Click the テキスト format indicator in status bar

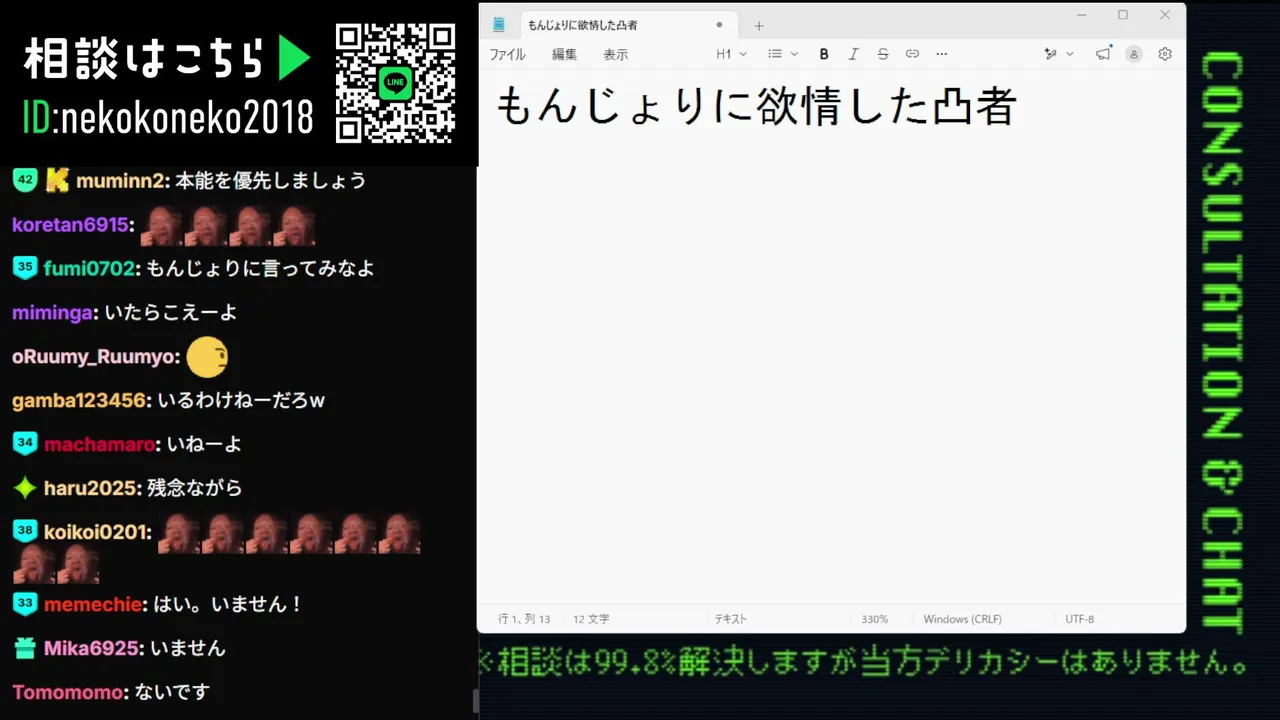(730, 619)
